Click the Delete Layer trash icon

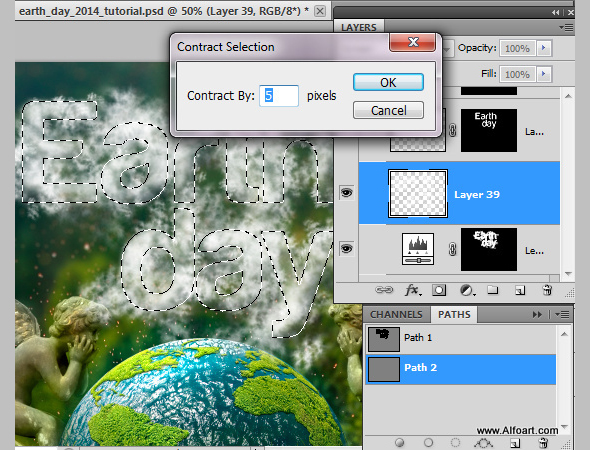pyautogui.click(x=547, y=290)
